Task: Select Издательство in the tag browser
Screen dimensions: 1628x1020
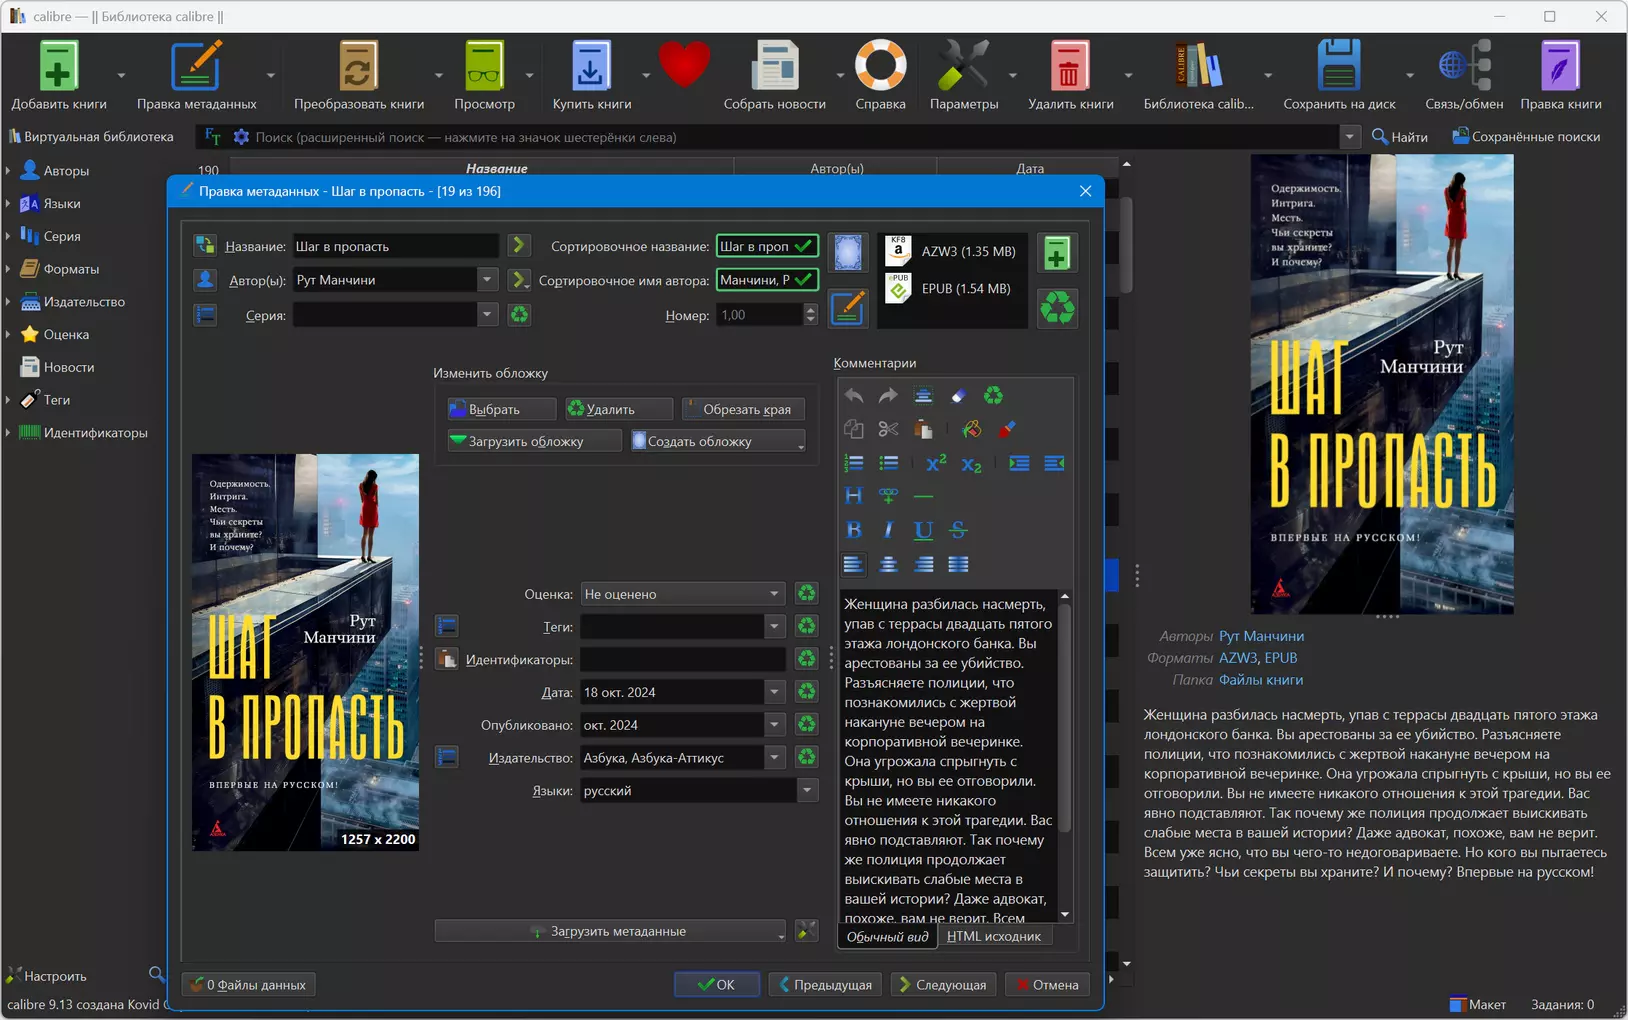Action: tap(84, 302)
